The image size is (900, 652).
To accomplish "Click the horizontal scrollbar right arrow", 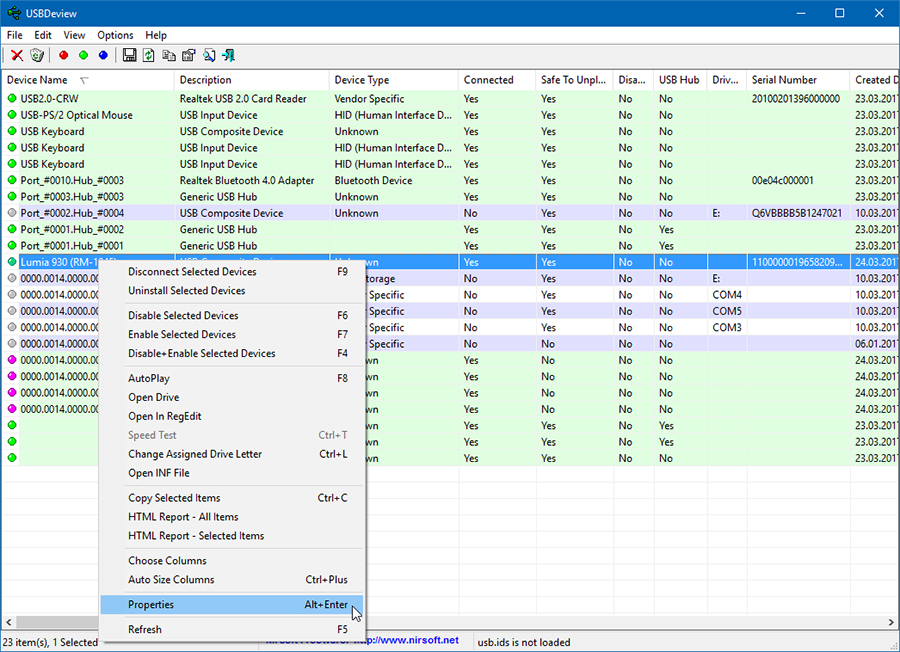I will [x=891, y=622].
